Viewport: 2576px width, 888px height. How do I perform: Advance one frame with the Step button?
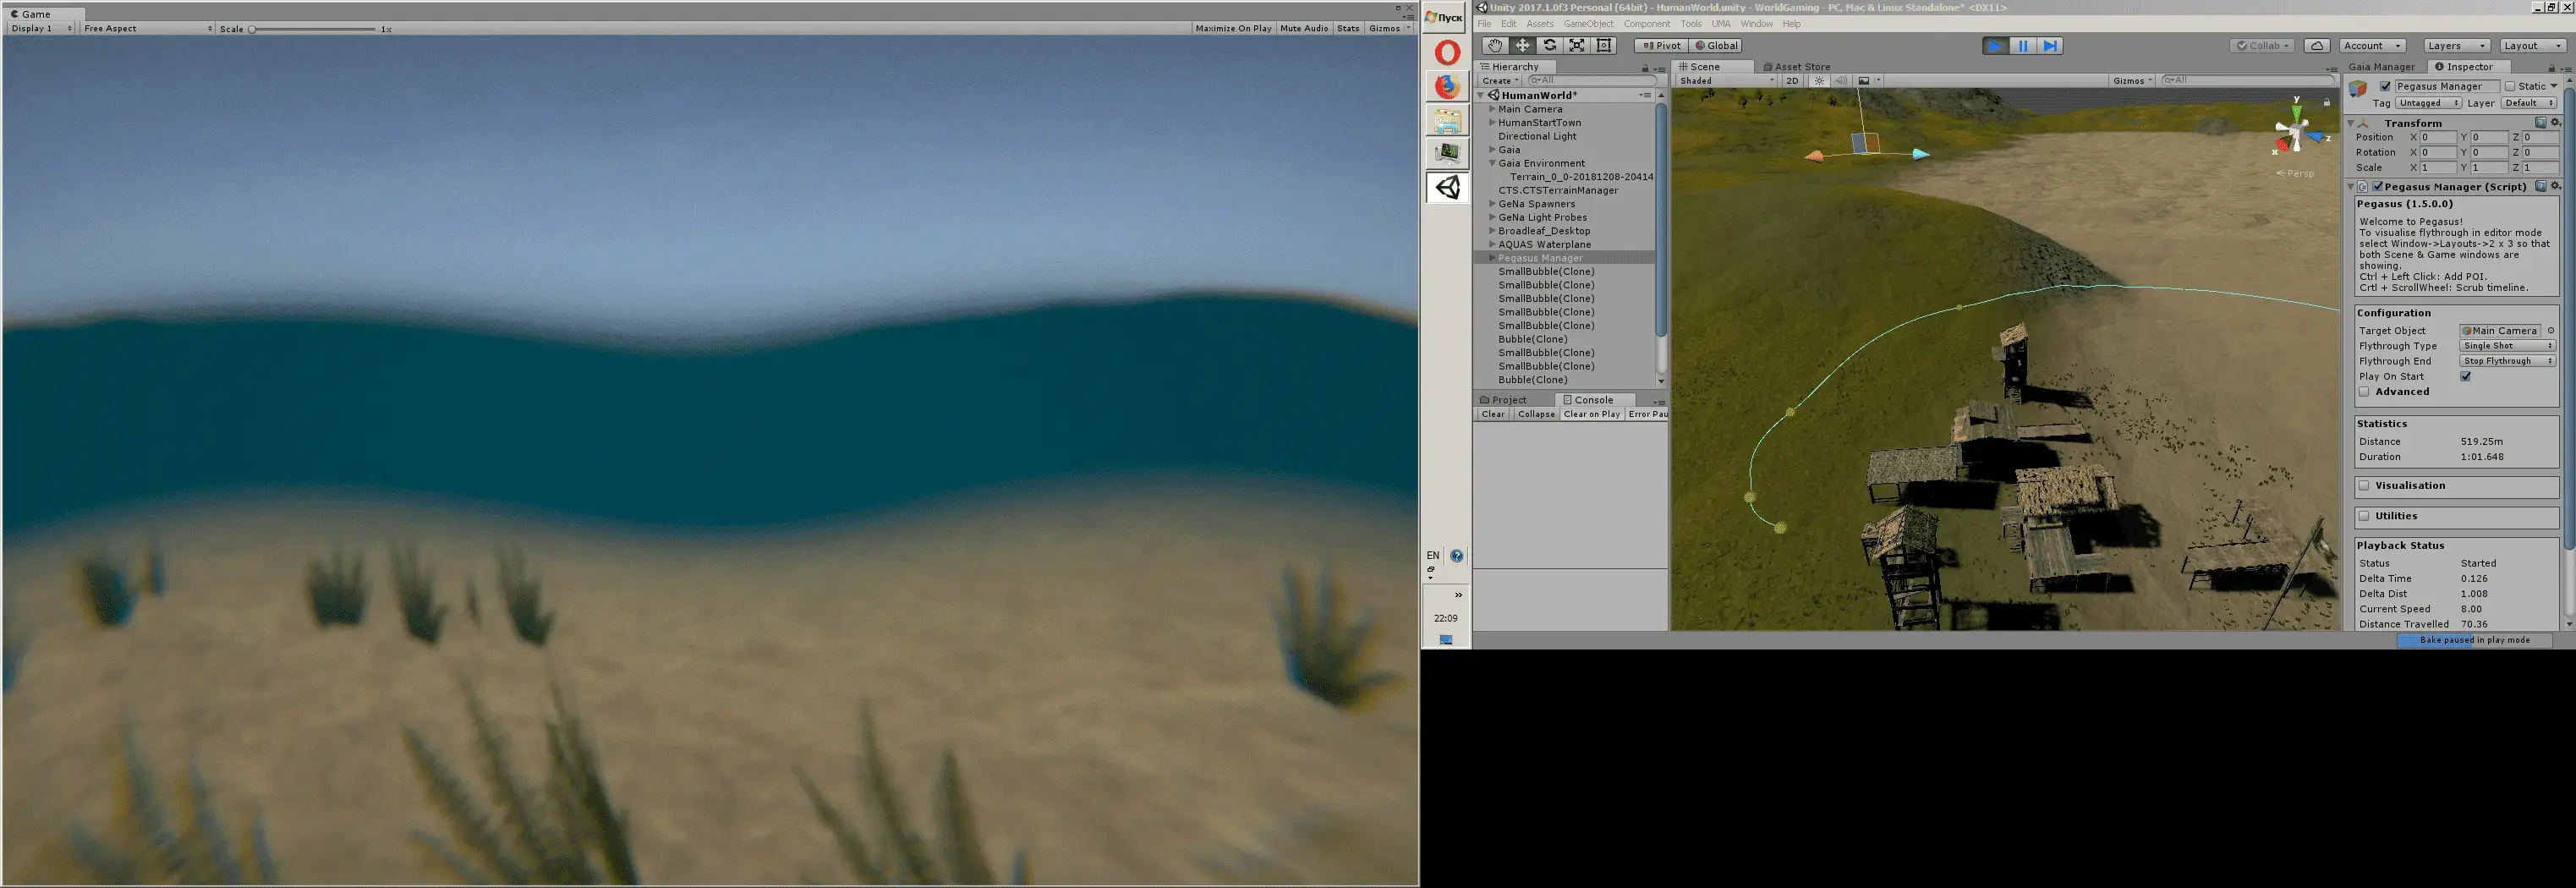(x=2050, y=46)
